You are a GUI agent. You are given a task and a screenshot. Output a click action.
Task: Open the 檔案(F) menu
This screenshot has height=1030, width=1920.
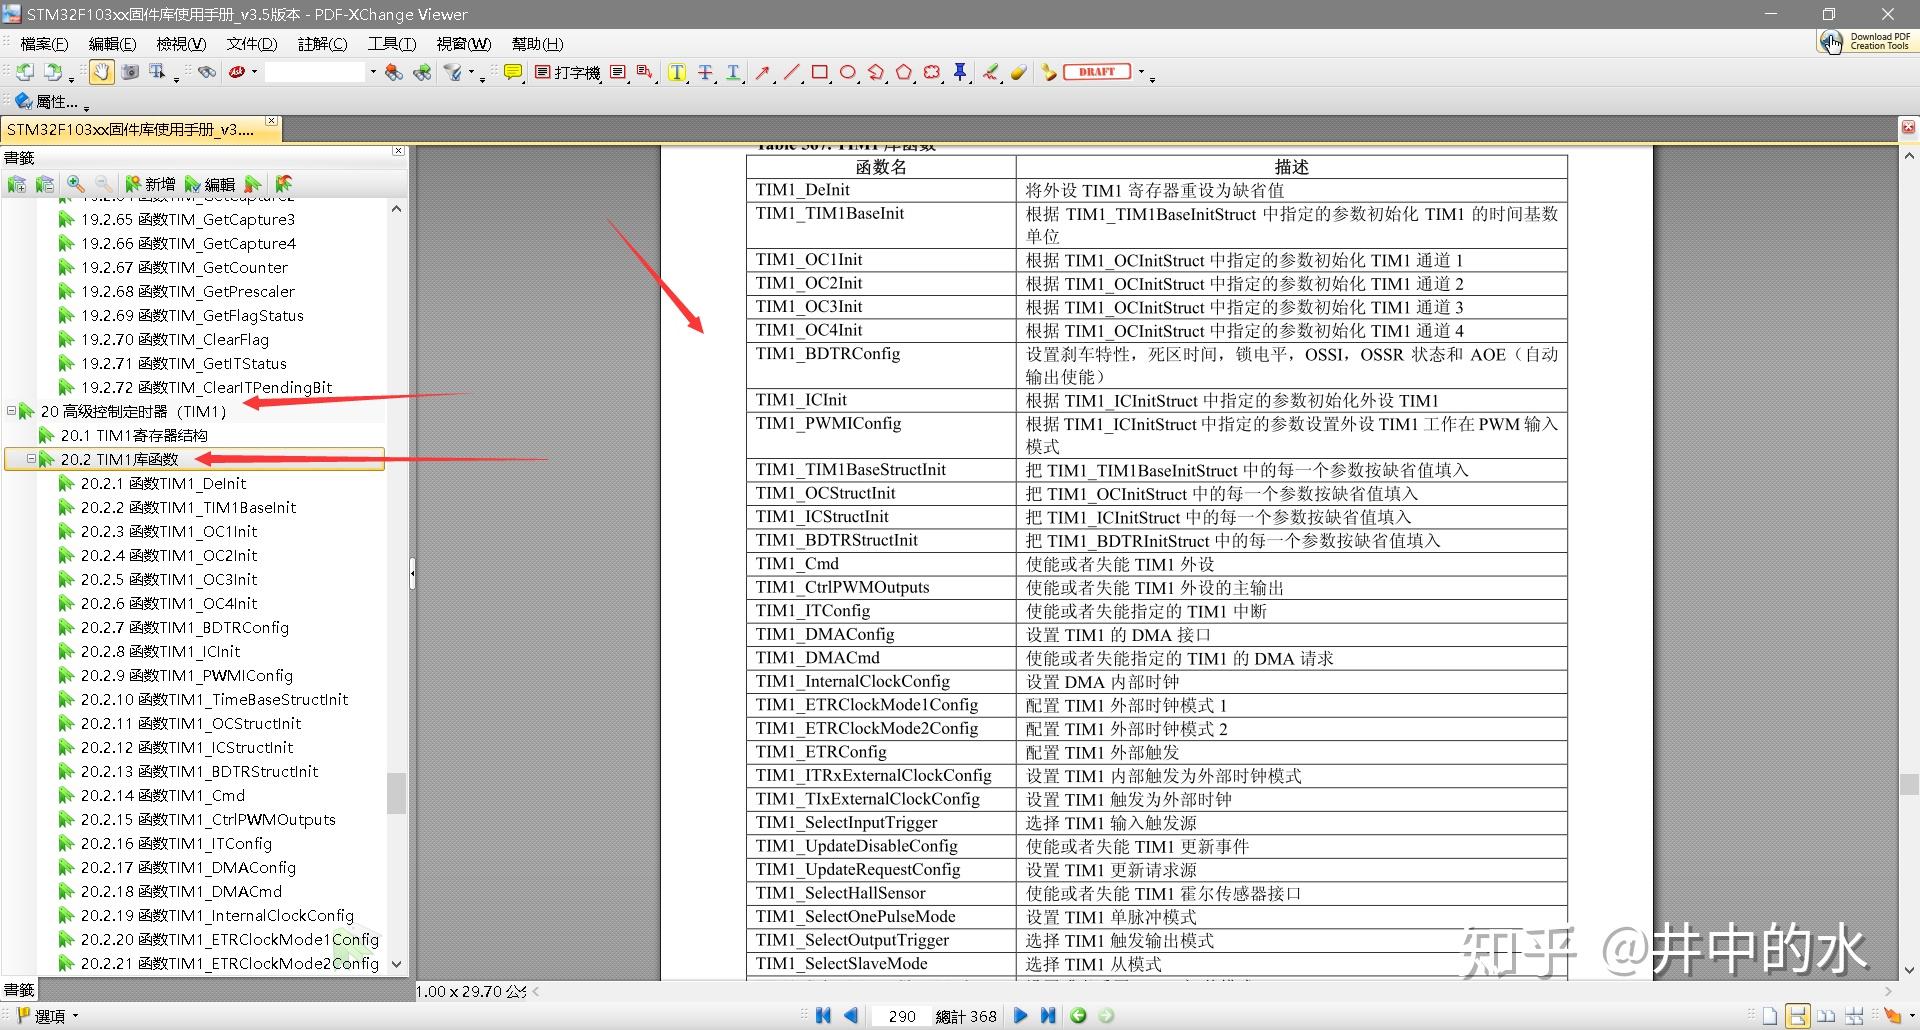pyautogui.click(x=44, y=44)
